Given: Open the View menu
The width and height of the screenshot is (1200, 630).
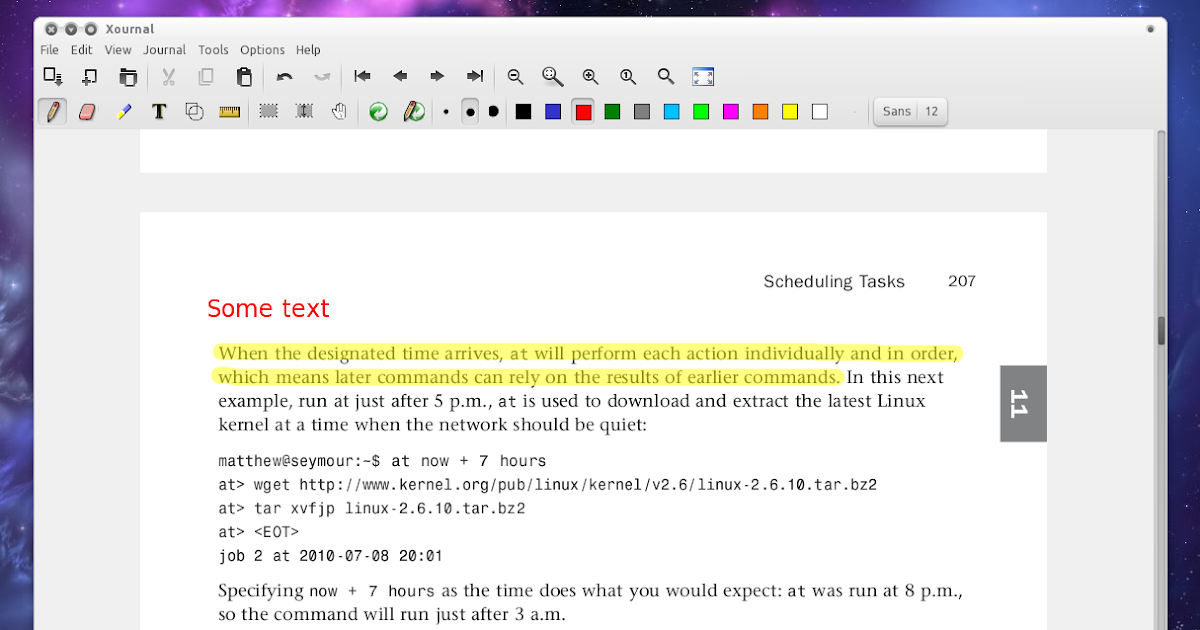Looking at the screenshot, I should [118, 50].
